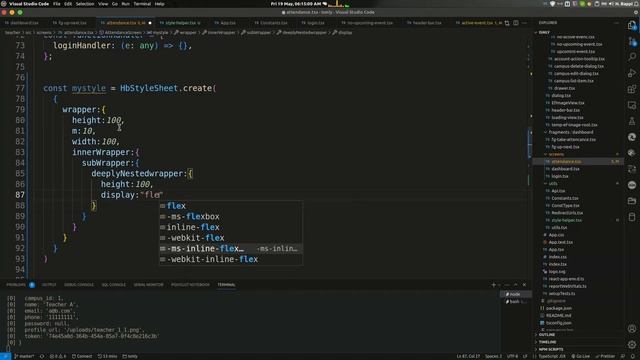Open the Explorer panel ellipsis menu
The image size is (640, 360).
pyautogui.click(x=617, y=23)
